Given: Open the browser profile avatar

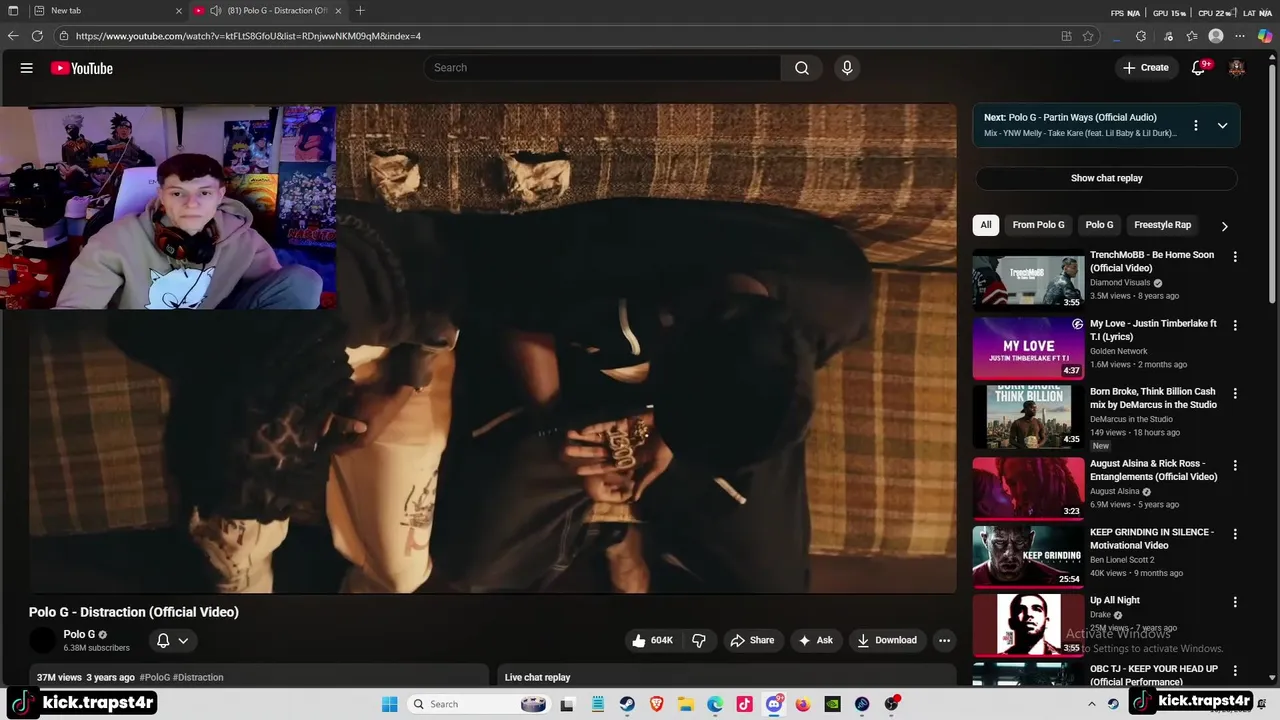Looking at the screenshot, I should tap(1216, 36).
